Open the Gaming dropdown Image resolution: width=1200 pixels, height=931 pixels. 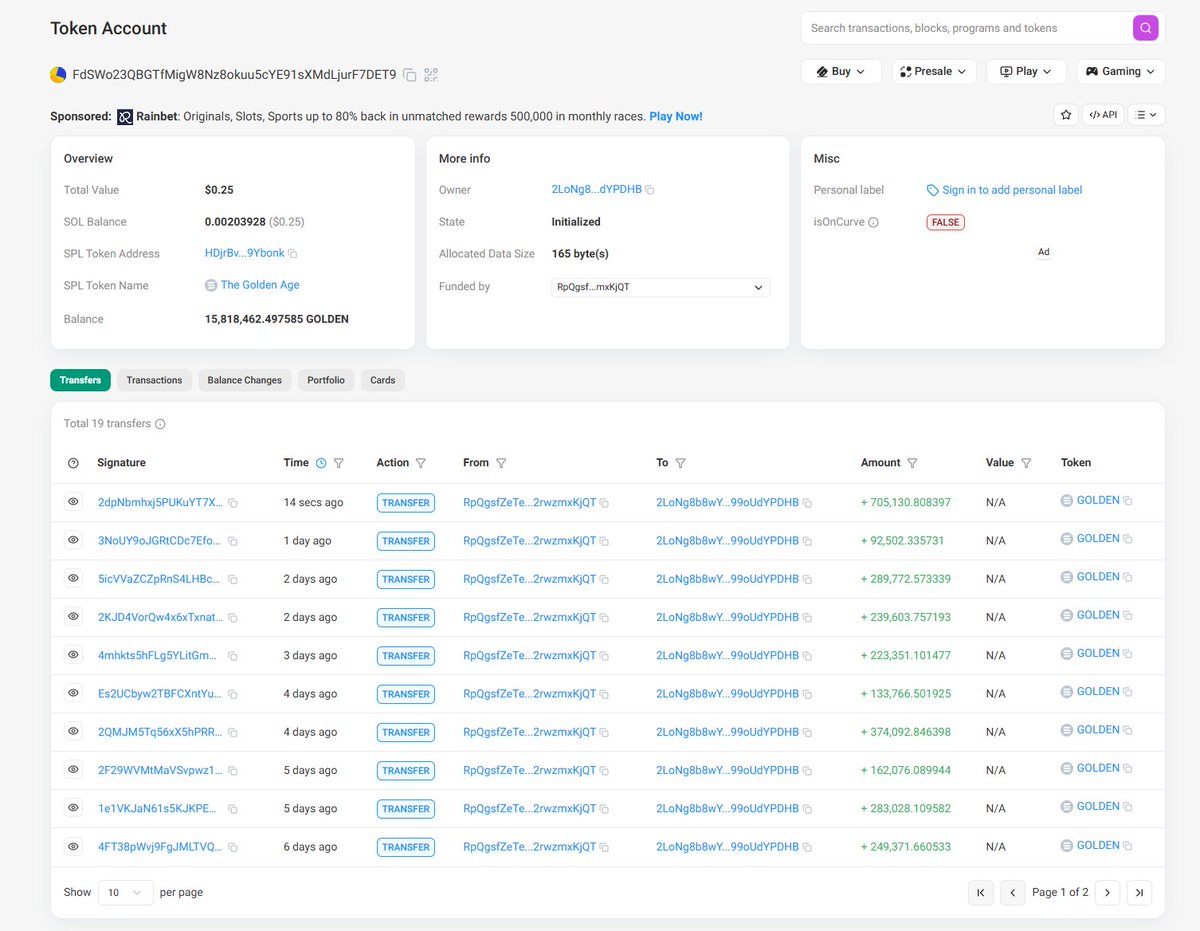1120,72
